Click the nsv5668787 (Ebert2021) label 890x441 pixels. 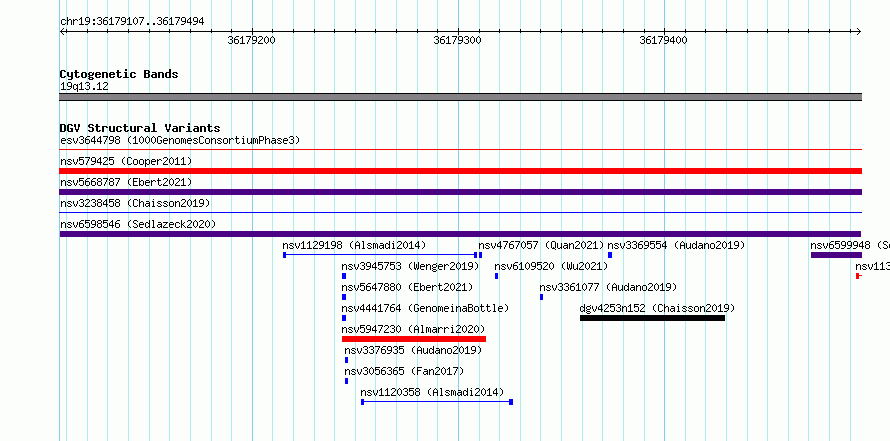tap(126, 182)
